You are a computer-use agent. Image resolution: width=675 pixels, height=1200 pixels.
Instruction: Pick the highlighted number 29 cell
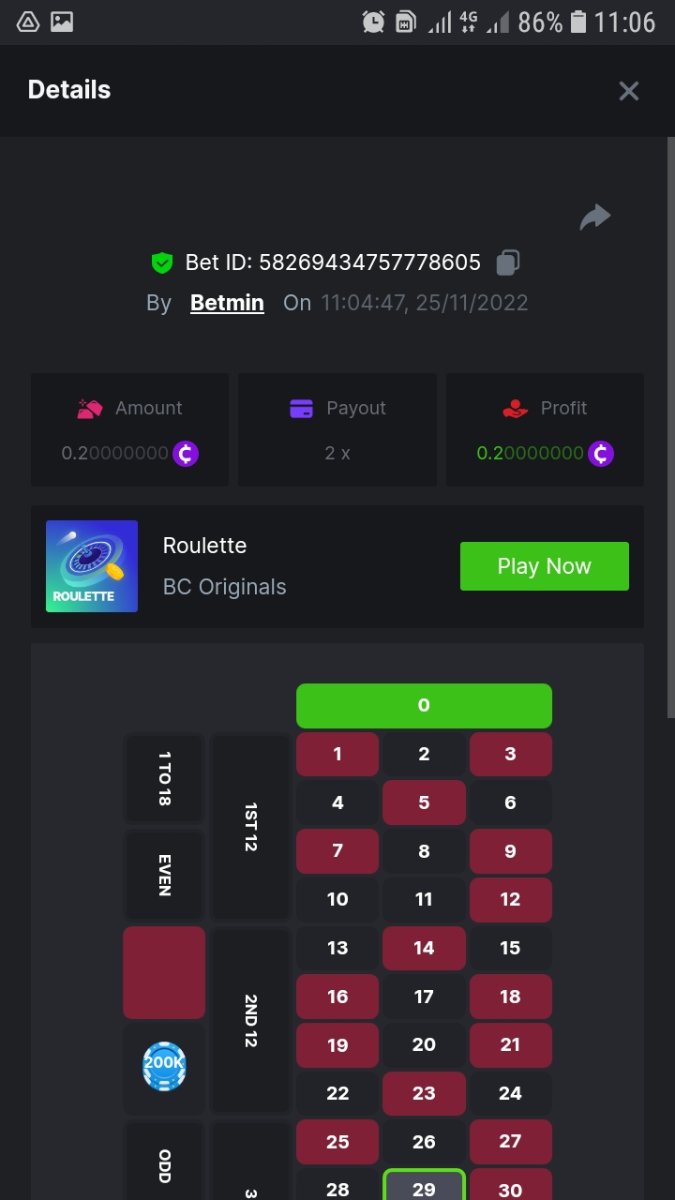(x=424, y=1186)
